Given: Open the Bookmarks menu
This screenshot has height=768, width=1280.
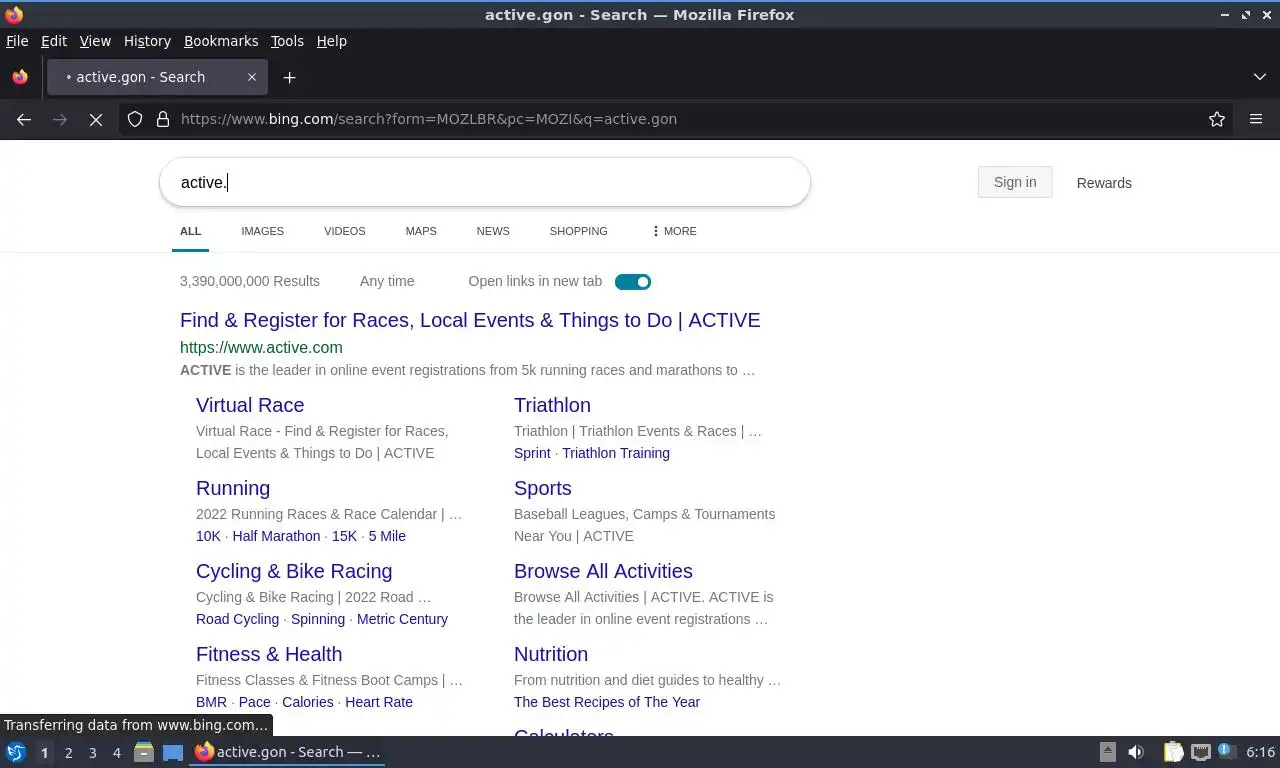Looking at the screenshot, I should [221, 41].
